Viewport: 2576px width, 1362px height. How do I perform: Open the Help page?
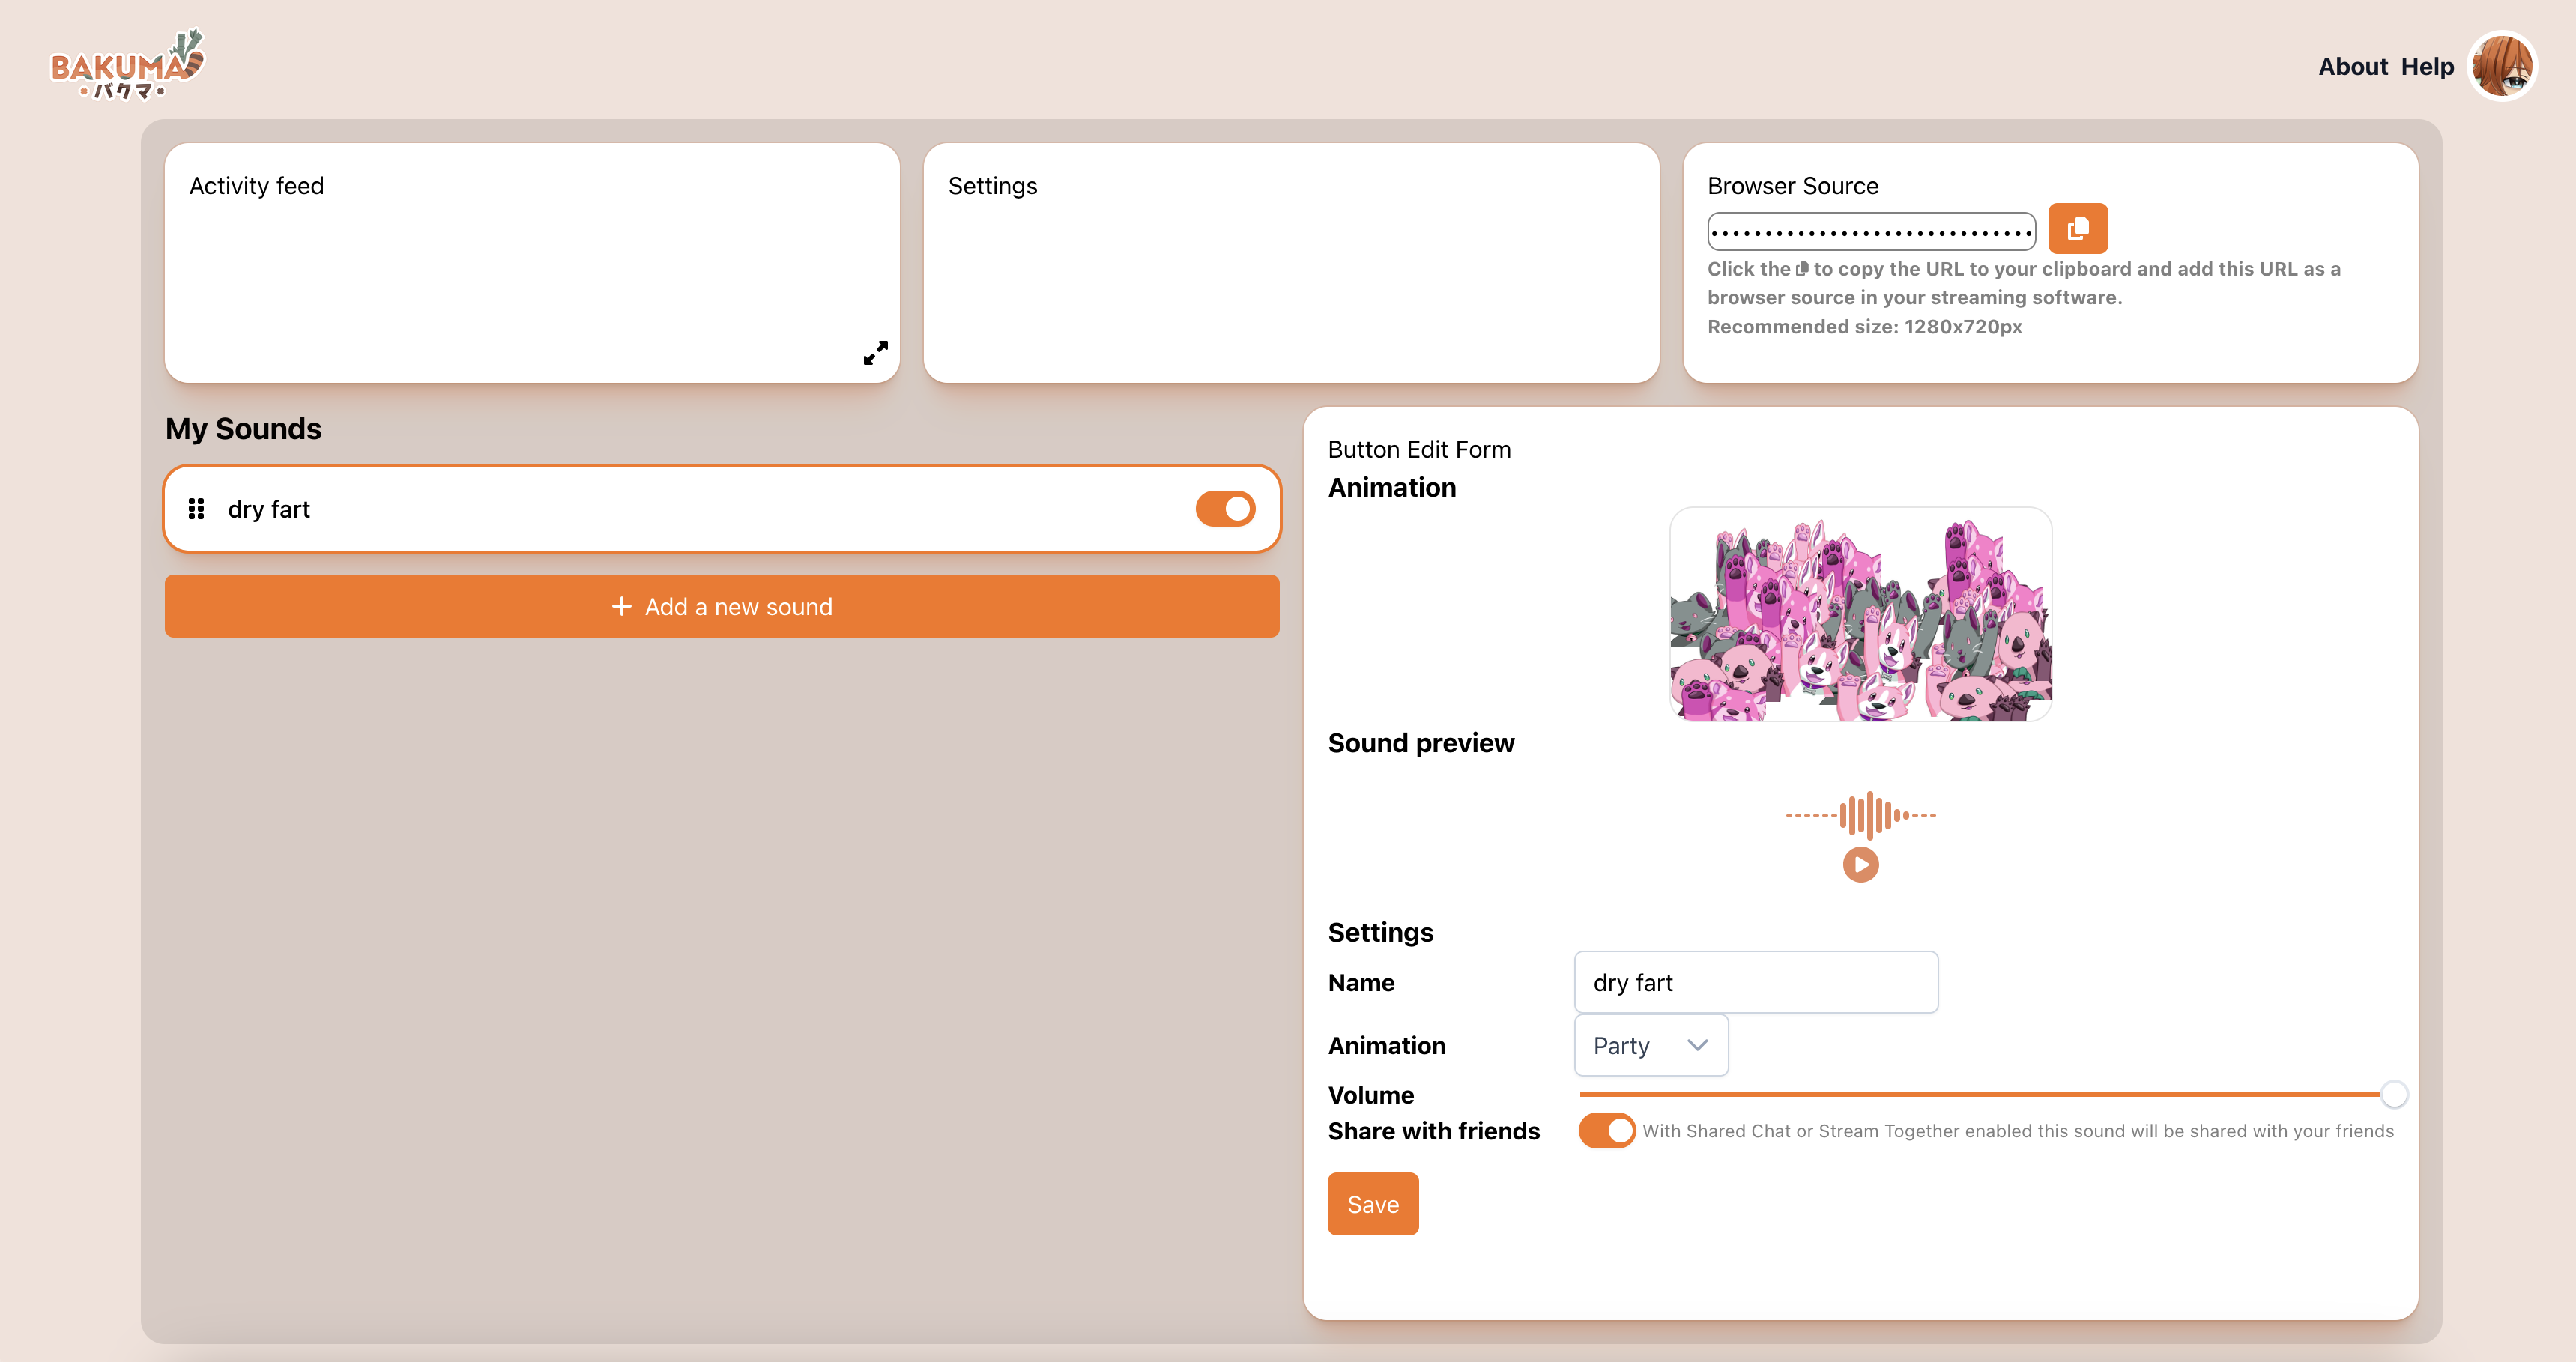[2427, 67]
